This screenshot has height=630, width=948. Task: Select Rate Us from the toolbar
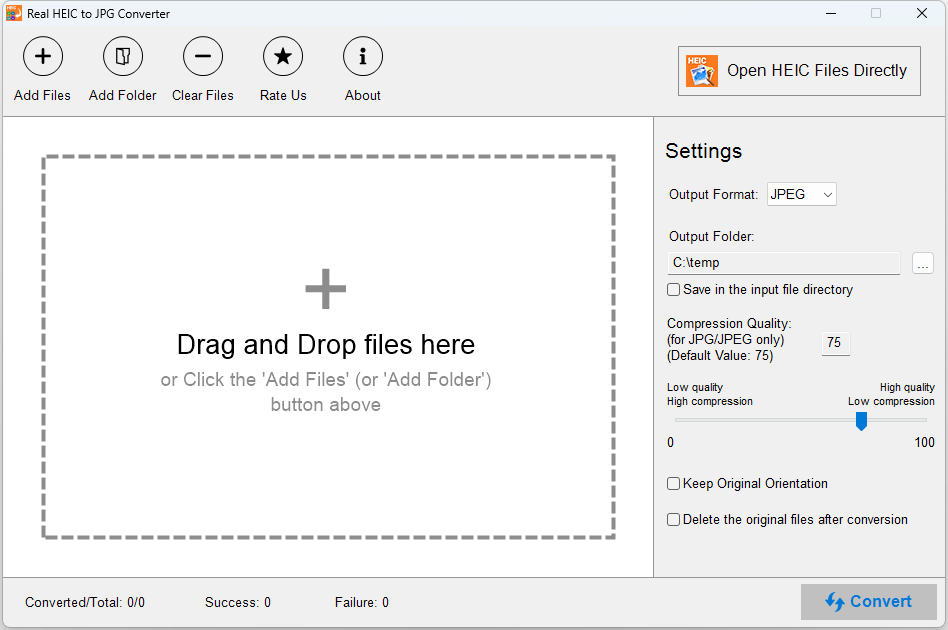tap(282, 68)
